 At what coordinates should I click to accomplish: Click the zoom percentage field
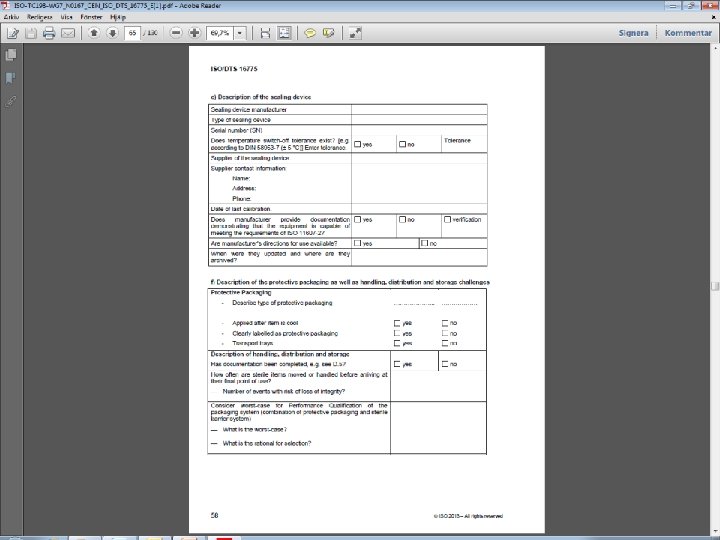tap(220, 33)
